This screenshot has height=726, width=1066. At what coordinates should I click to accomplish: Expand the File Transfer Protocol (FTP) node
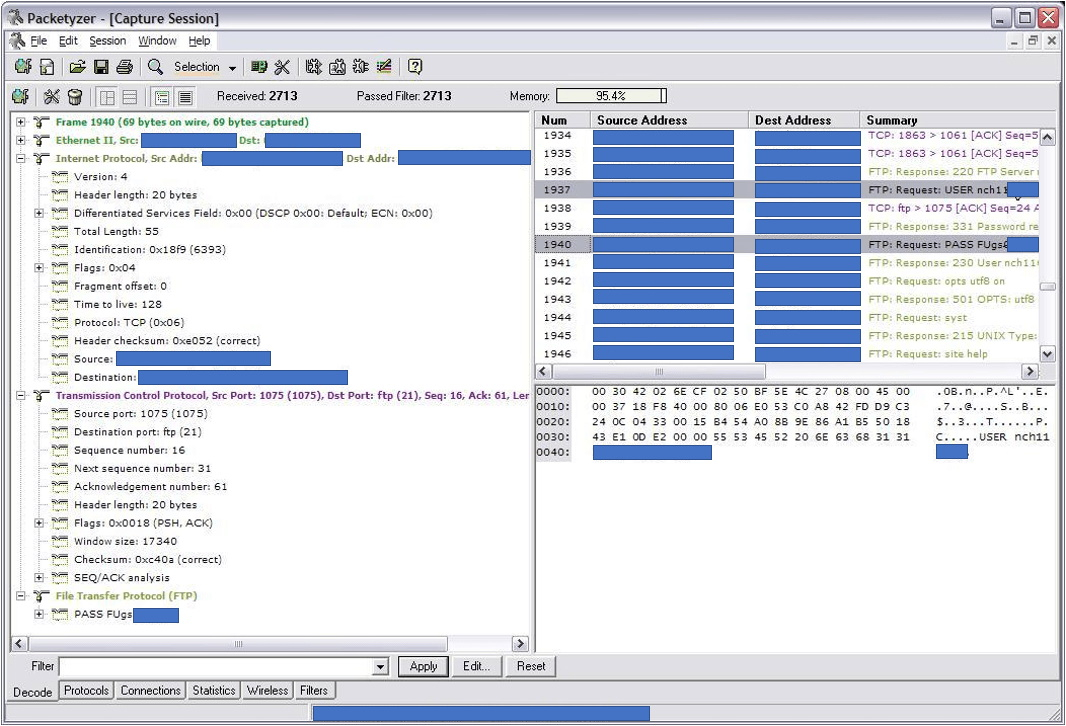21,596
